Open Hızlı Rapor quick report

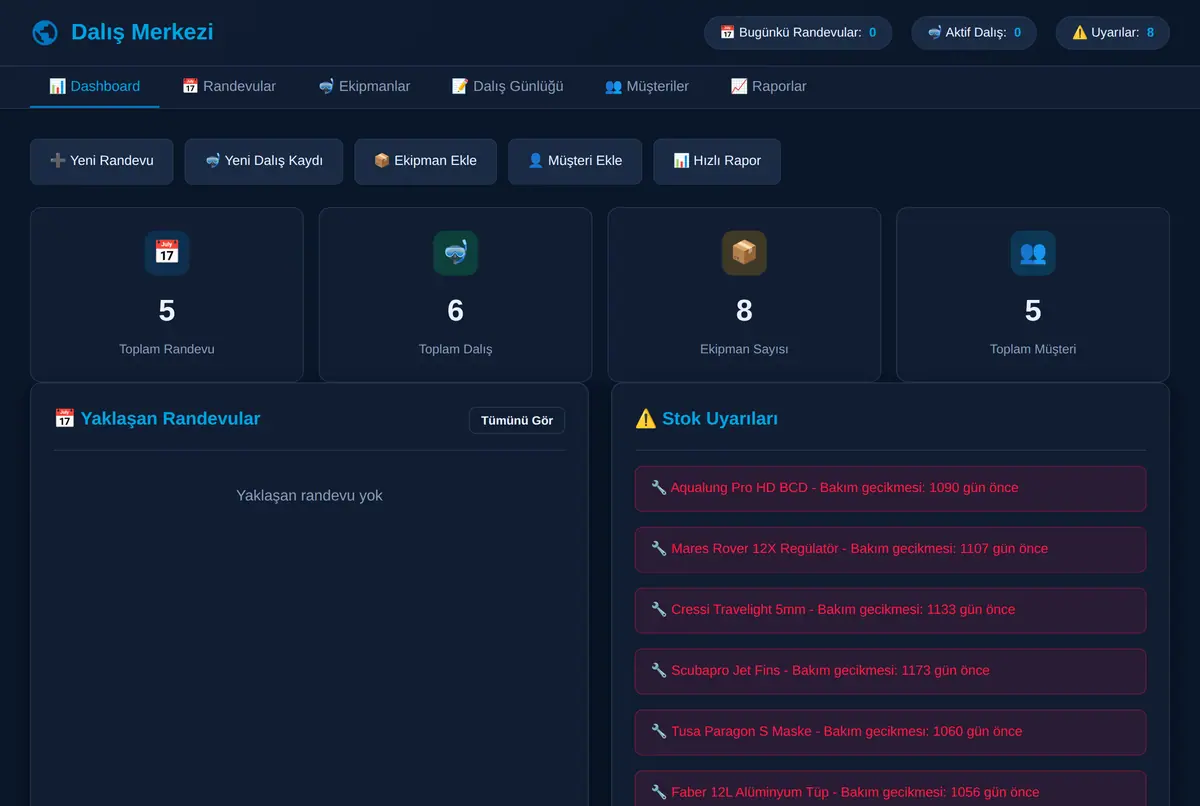click(717, 161)
